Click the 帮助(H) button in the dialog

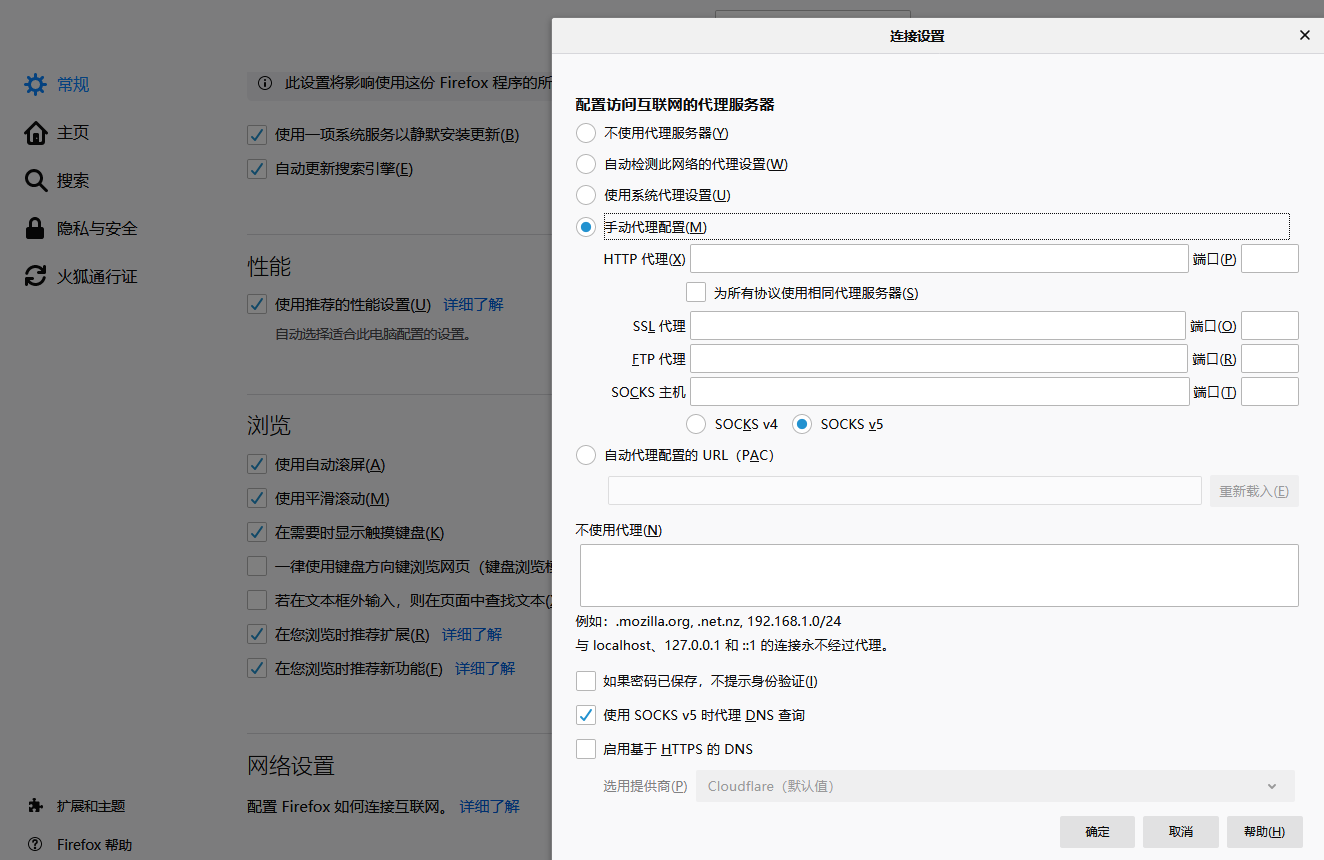1264,831
